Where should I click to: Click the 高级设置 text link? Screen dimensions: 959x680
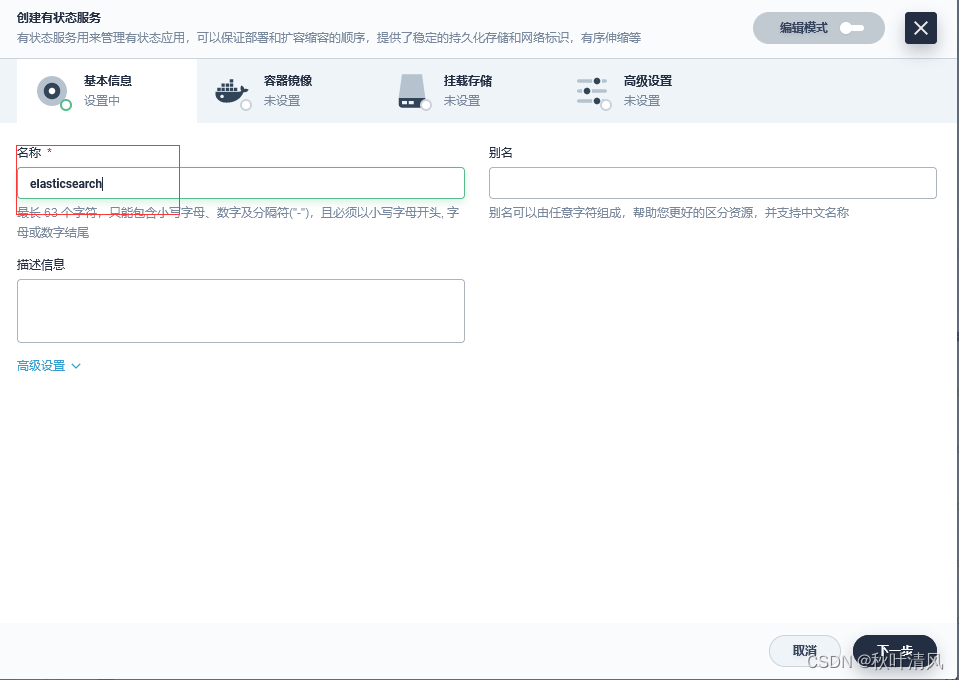click(41, 366)
